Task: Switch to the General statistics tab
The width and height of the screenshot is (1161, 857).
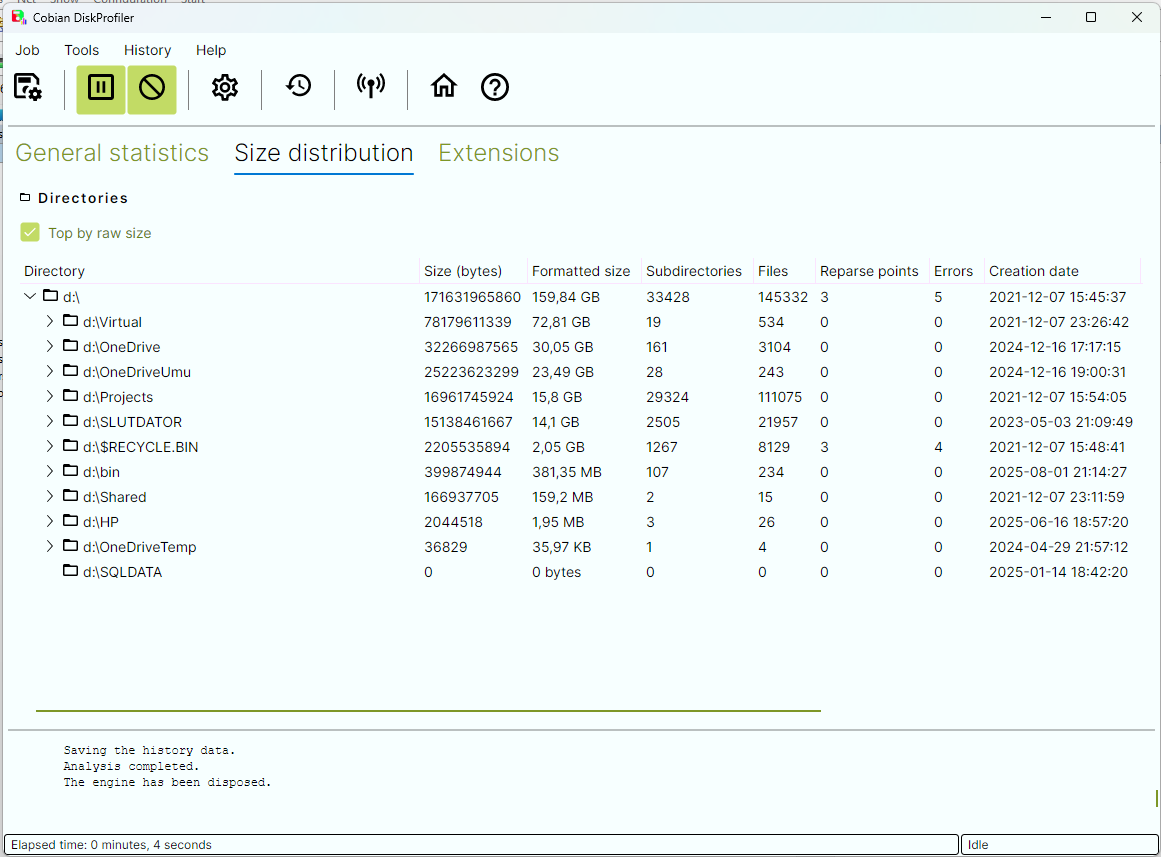Action: [112, 153]
